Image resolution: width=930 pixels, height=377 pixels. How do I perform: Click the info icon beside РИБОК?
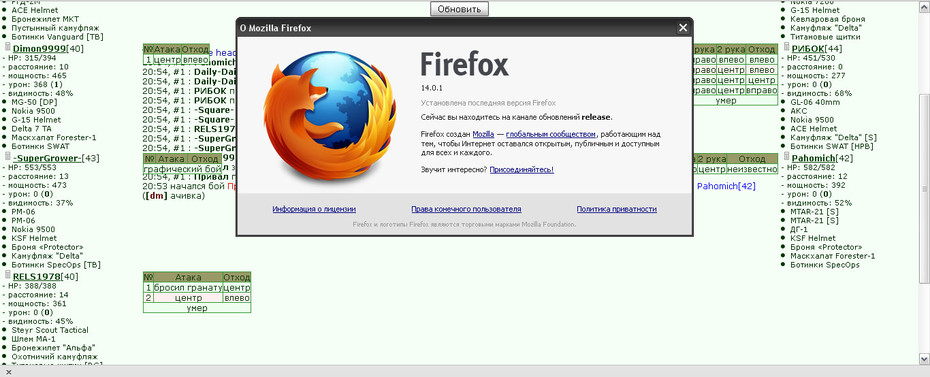[x=787, y=47]
